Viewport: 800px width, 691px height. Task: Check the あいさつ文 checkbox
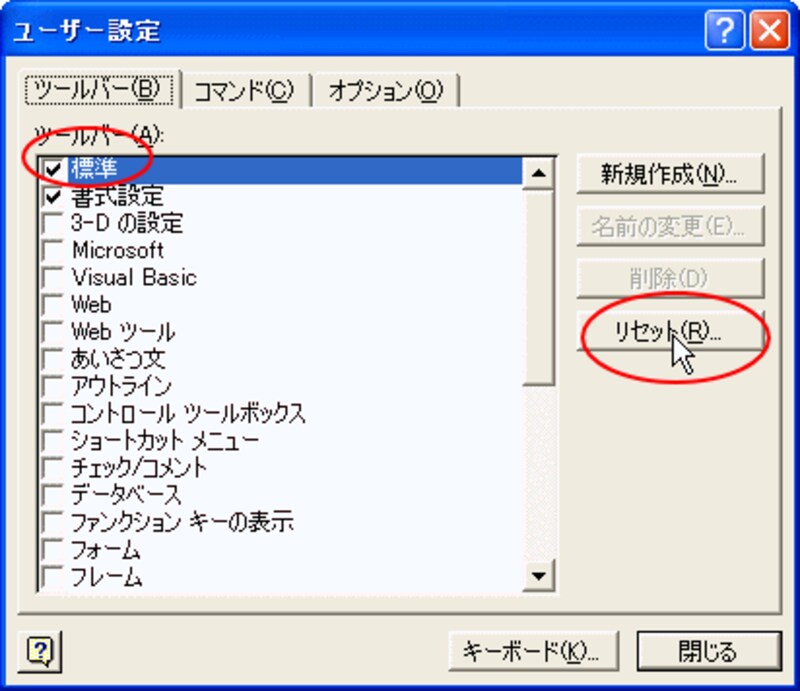coord(53,359)
